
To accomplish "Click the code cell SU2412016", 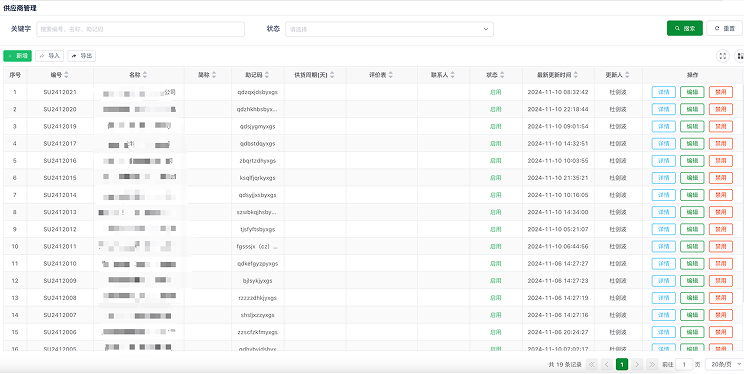I will click(x=60, y=160).
